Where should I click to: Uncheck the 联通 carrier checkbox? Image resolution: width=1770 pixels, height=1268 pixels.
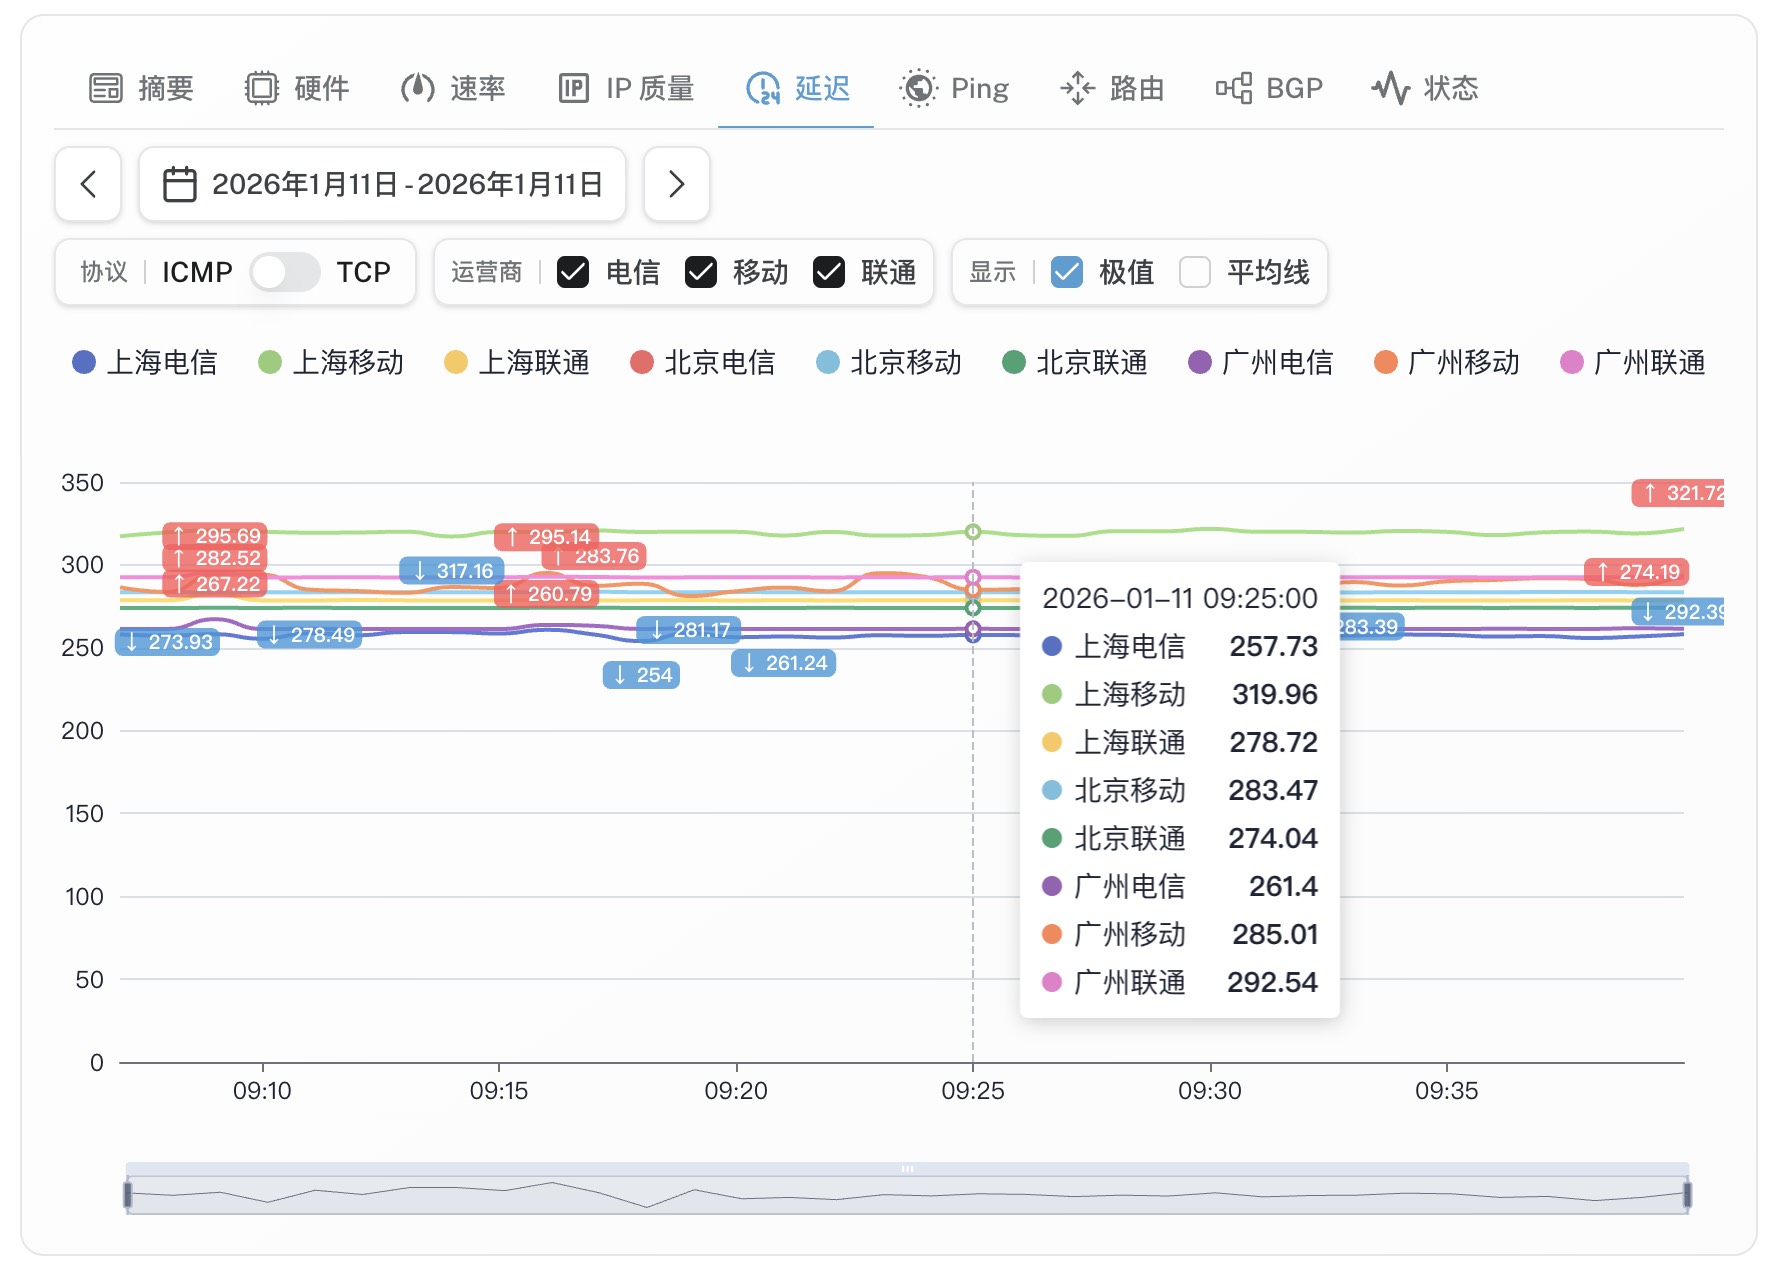point(829,272)
